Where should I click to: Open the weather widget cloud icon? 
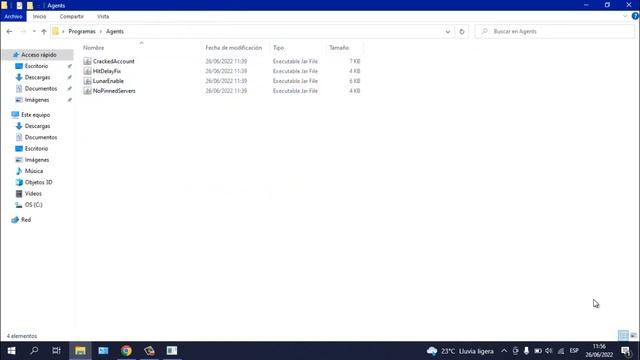(432, 351)
